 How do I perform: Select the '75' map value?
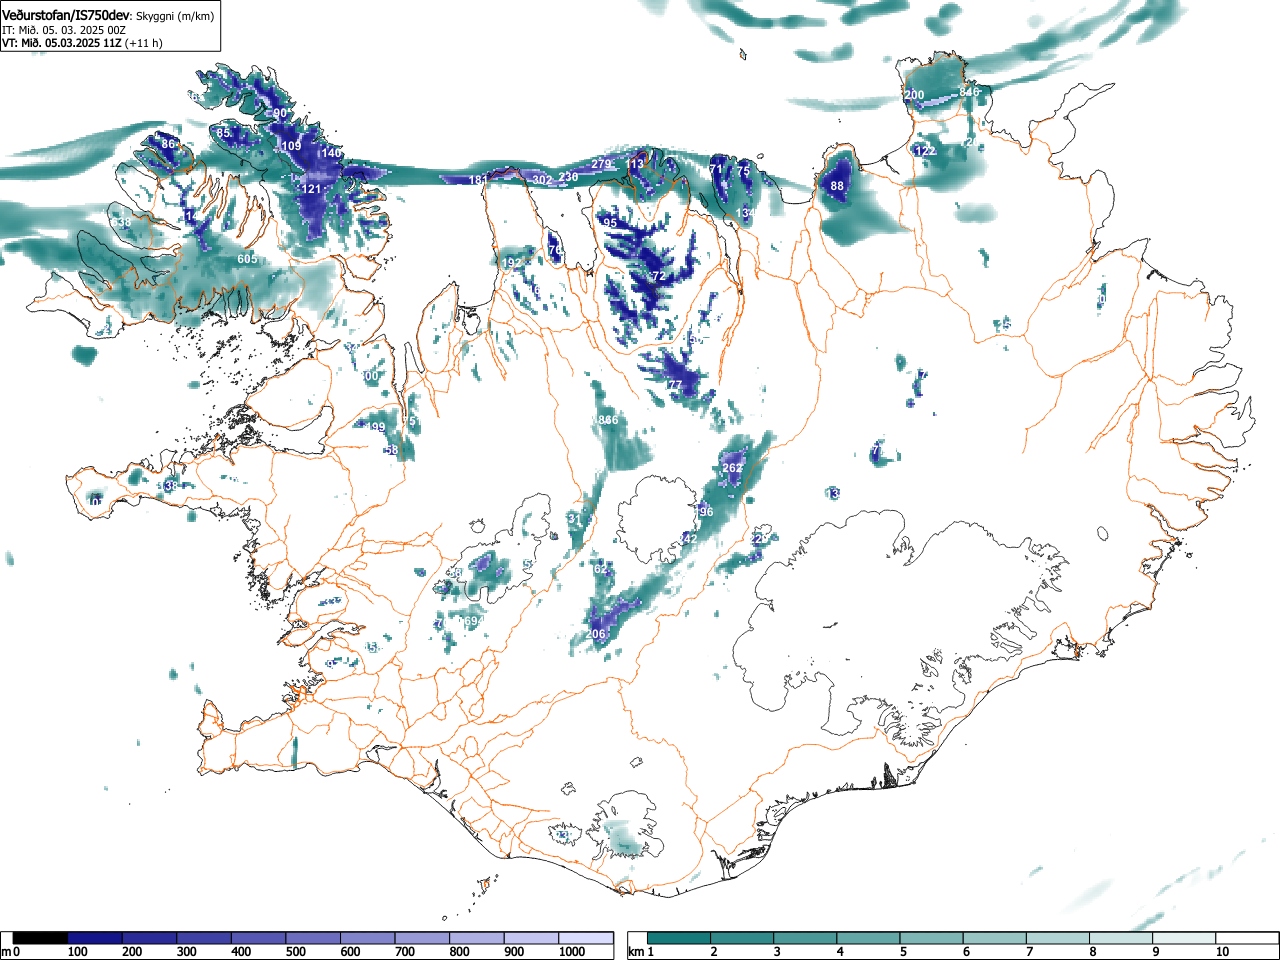pos(743,171)
